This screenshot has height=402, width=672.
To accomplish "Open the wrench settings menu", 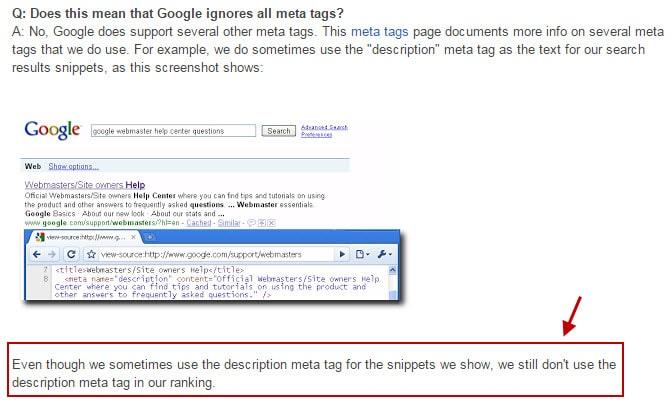I will (384, 255).
